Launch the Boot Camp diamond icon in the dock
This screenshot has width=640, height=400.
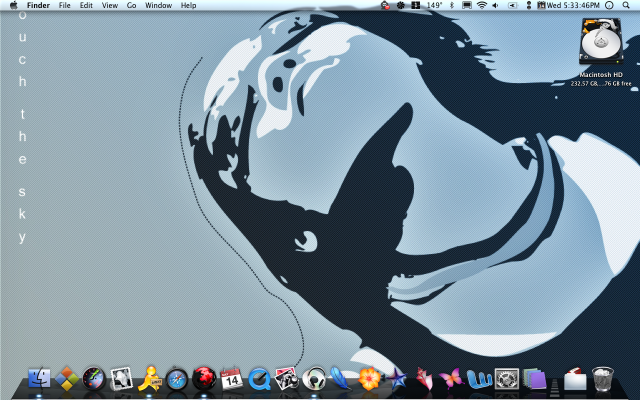(67, 378)
